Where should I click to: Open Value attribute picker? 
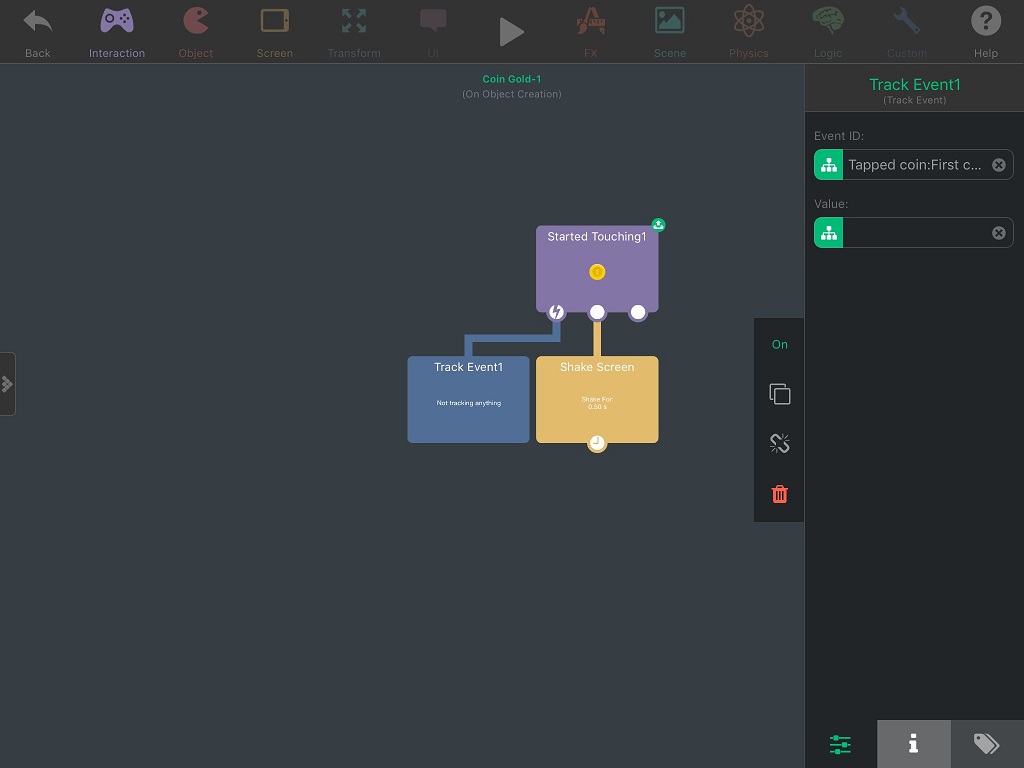(829, 233)
